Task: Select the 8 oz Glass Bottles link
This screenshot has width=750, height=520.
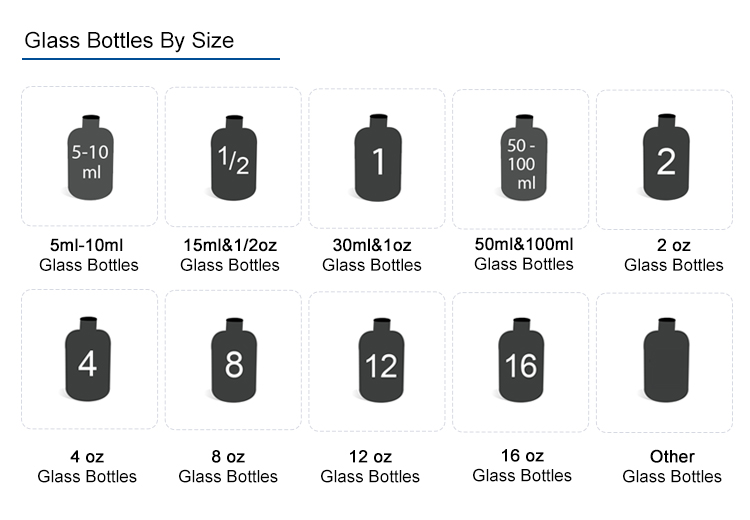Action: click(228, 466)
